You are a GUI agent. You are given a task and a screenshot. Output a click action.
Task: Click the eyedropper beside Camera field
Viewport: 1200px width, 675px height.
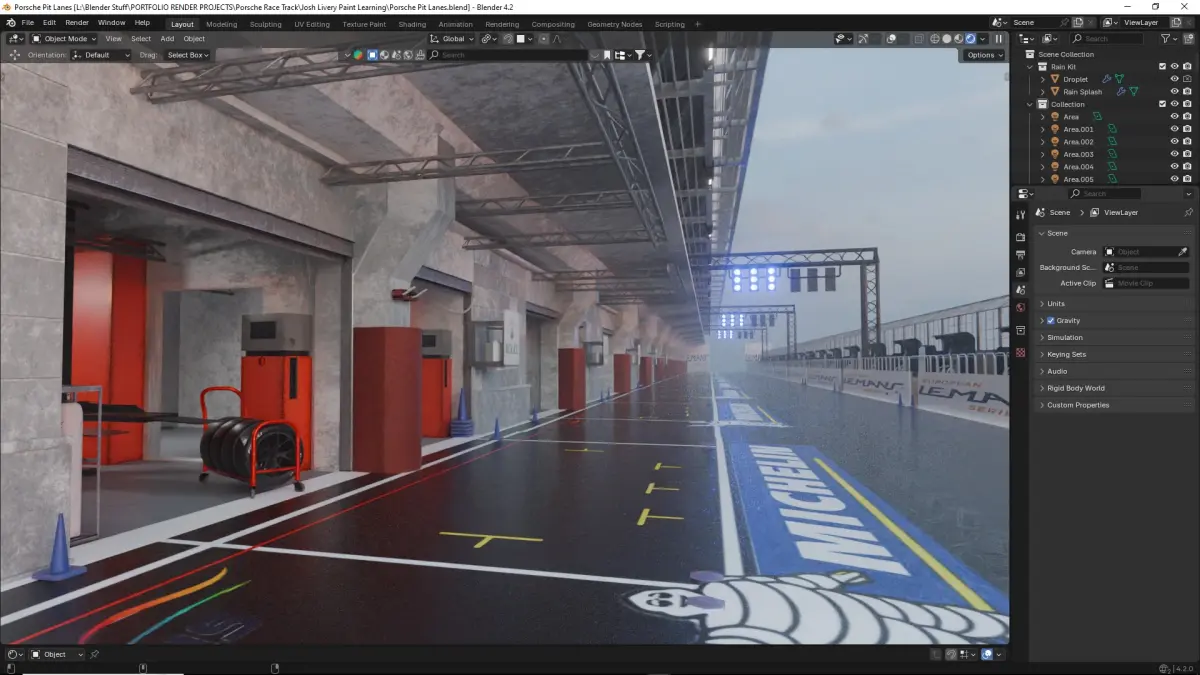[x=1183, y=252]
